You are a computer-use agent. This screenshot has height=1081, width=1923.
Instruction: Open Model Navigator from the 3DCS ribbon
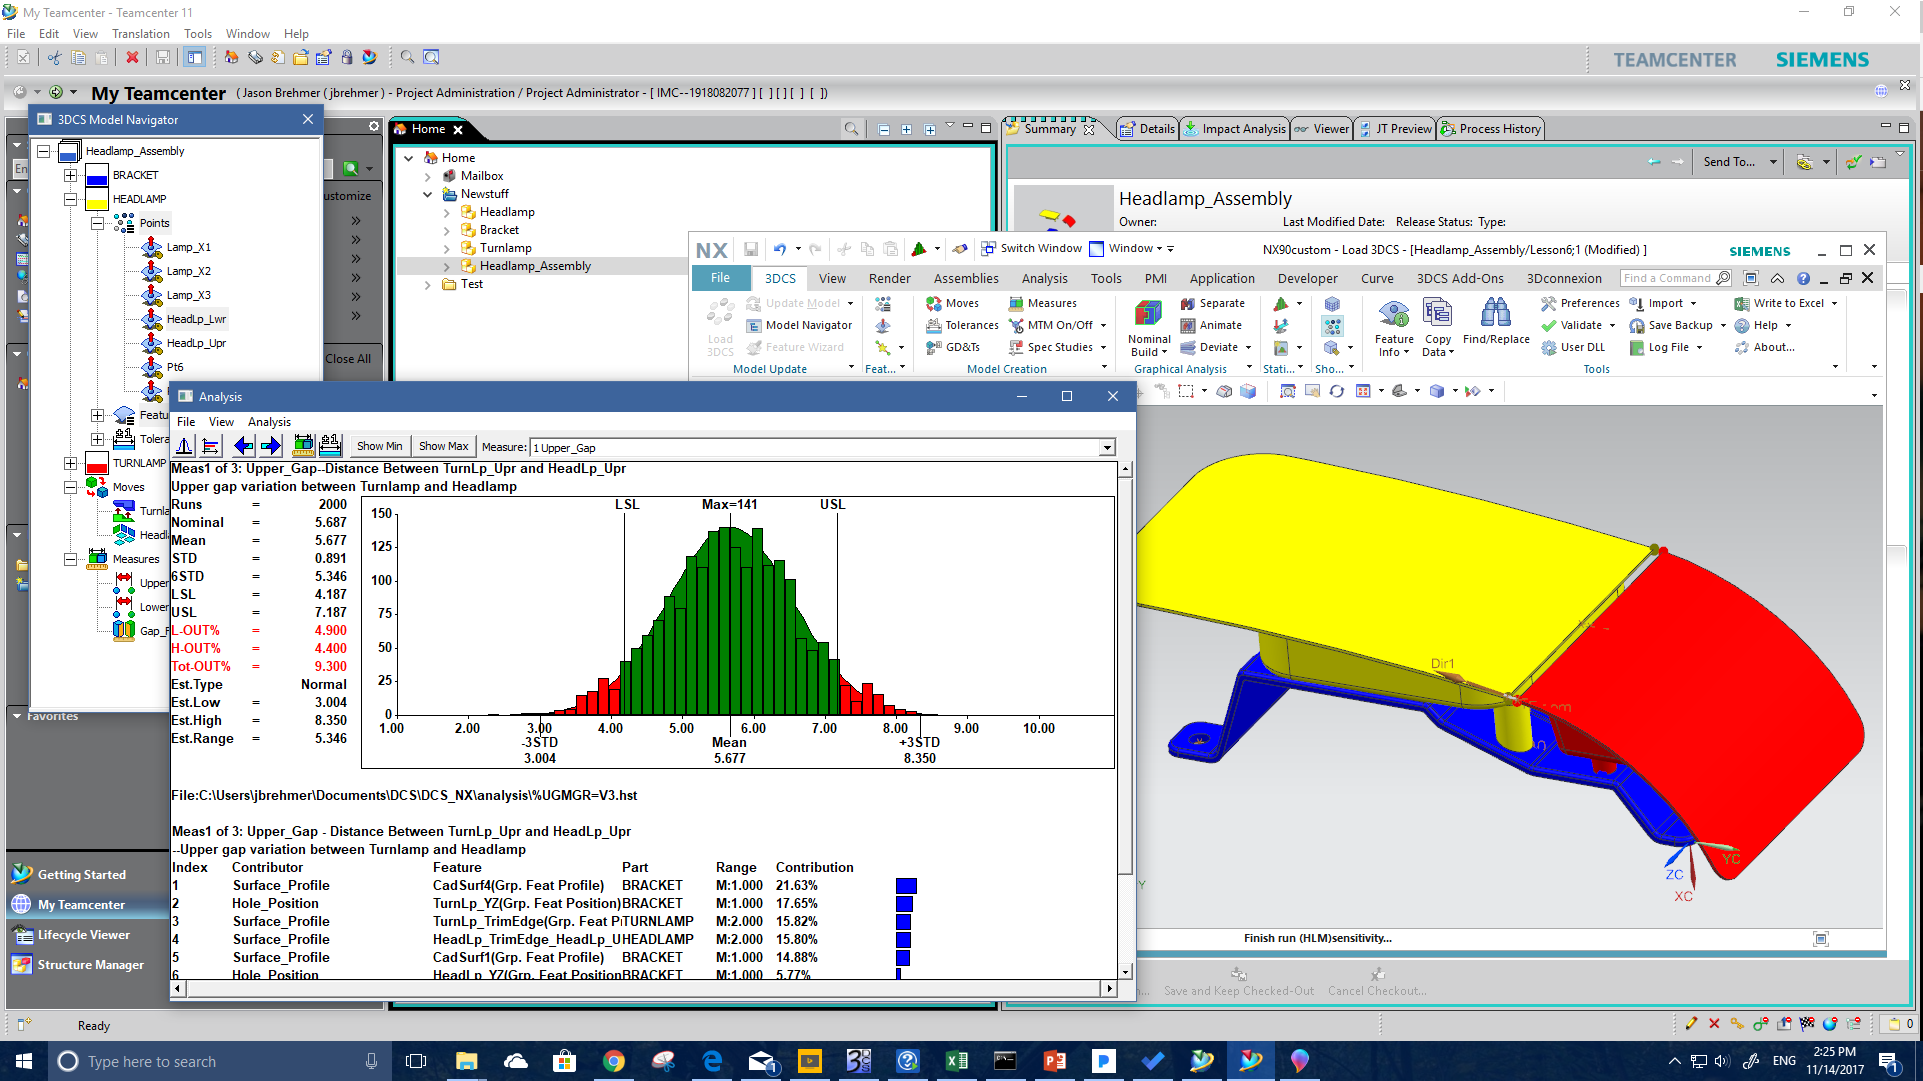(798, 325)
